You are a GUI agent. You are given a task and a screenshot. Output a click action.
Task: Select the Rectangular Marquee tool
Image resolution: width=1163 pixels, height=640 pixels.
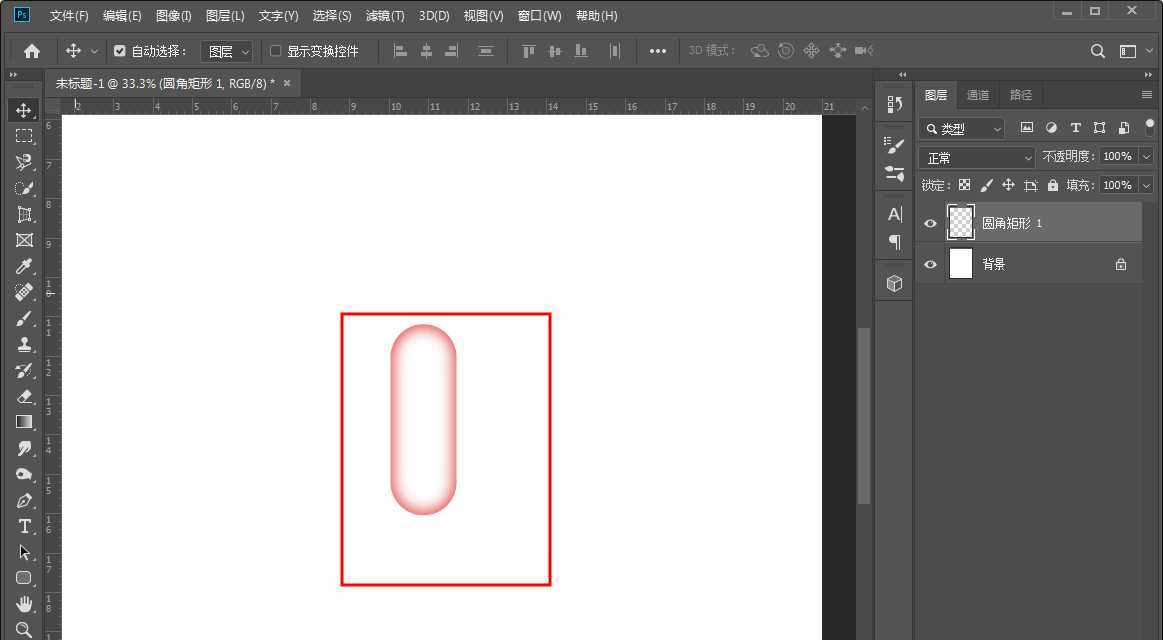coord(23,136)
